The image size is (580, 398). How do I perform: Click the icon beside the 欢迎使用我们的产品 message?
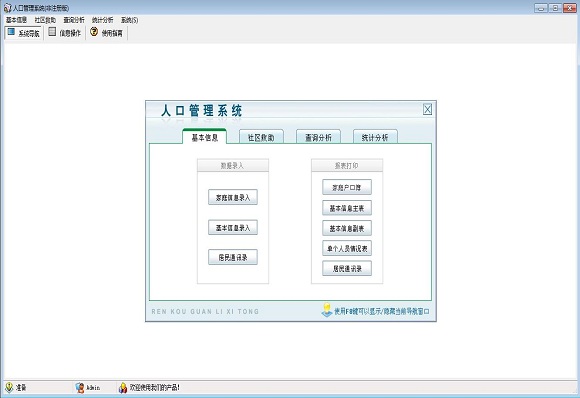pyautogui.click(x=123, y=387)
